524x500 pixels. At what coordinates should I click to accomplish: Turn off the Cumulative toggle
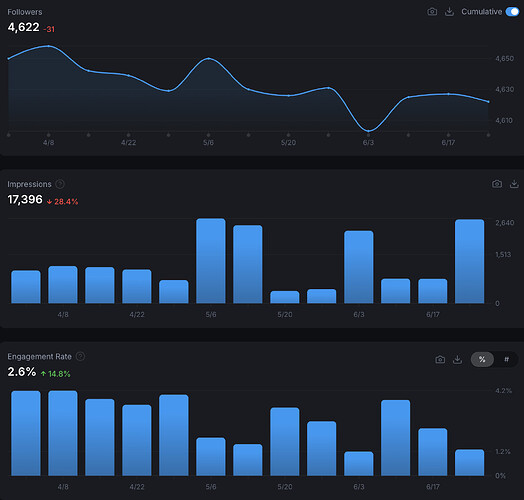click(512, 12)
